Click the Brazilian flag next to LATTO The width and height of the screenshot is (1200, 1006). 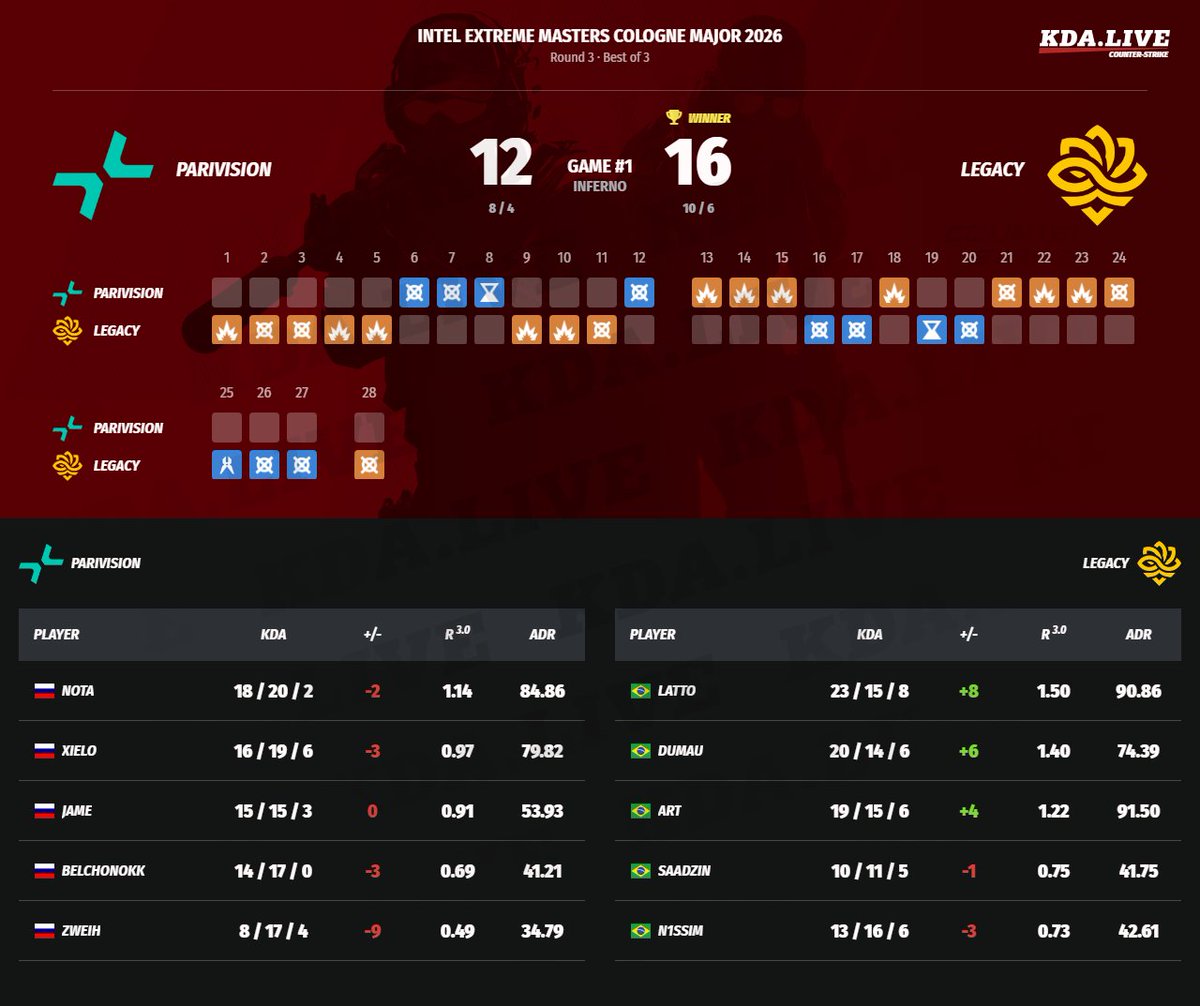click(x=640, y=691)
